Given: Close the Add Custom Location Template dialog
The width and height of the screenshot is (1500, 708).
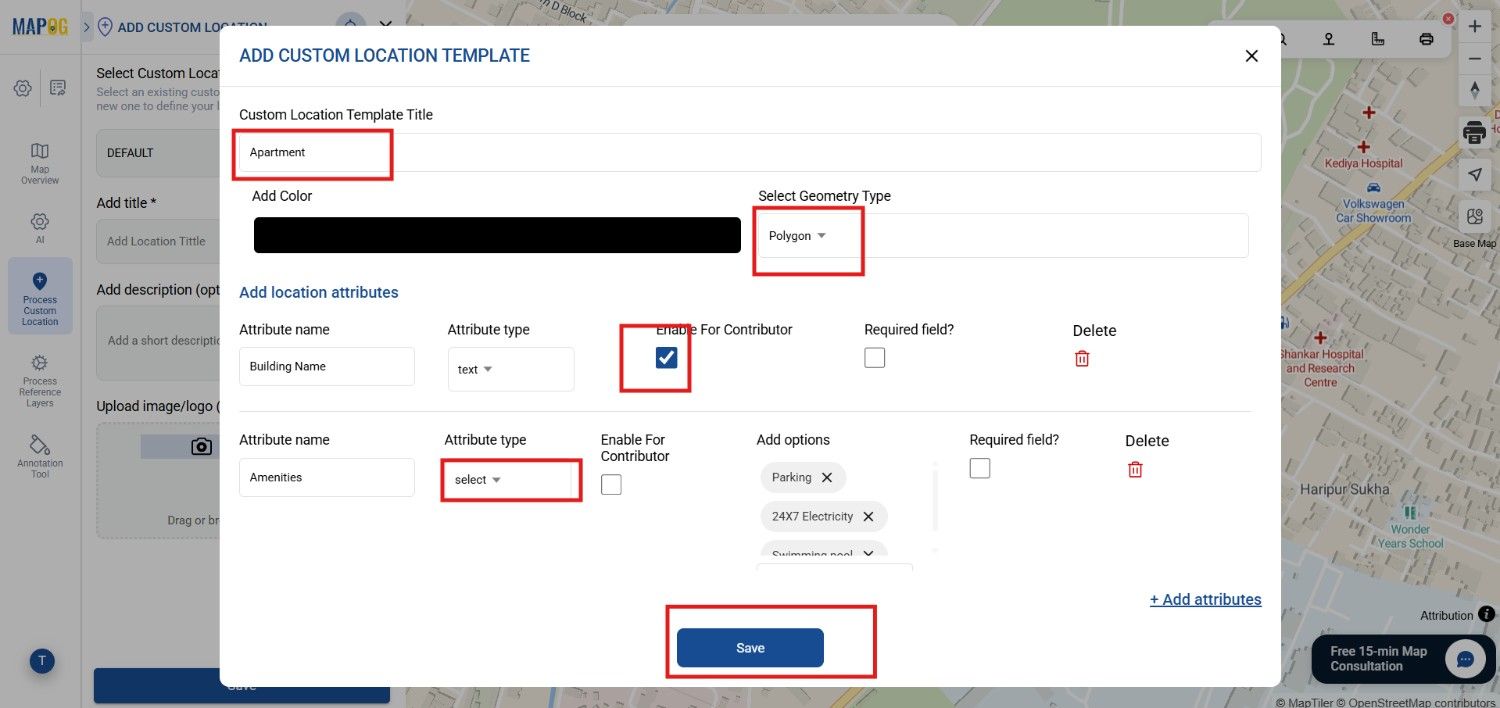Looking at the screenshot, I should tap(1251, 56).
